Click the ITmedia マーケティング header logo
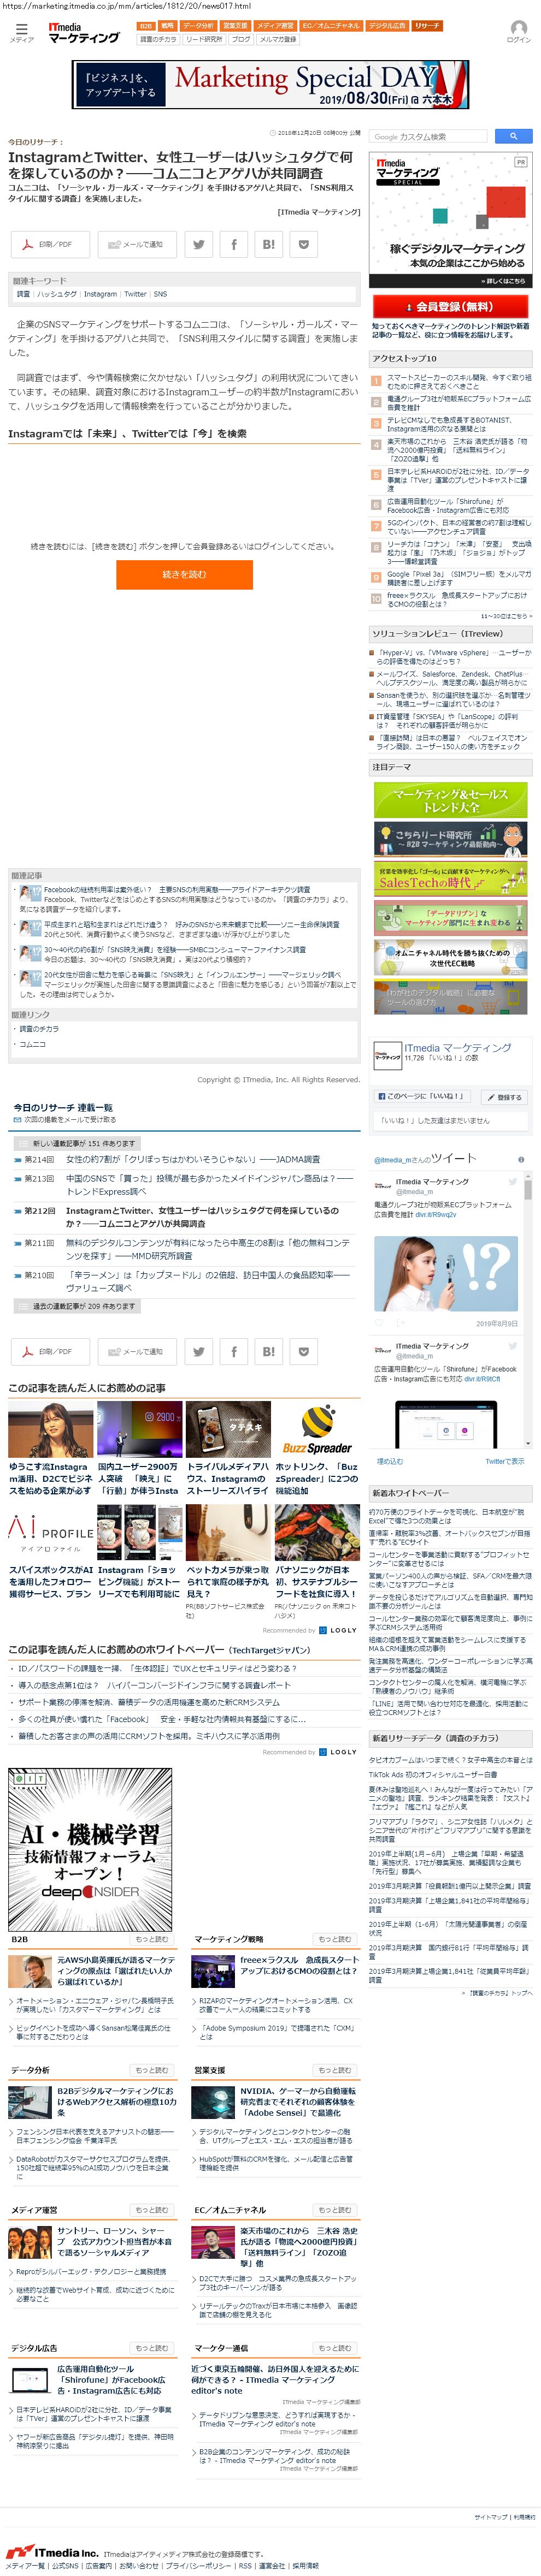Viewport: 541px width, 2576px height. pos(84,32)
